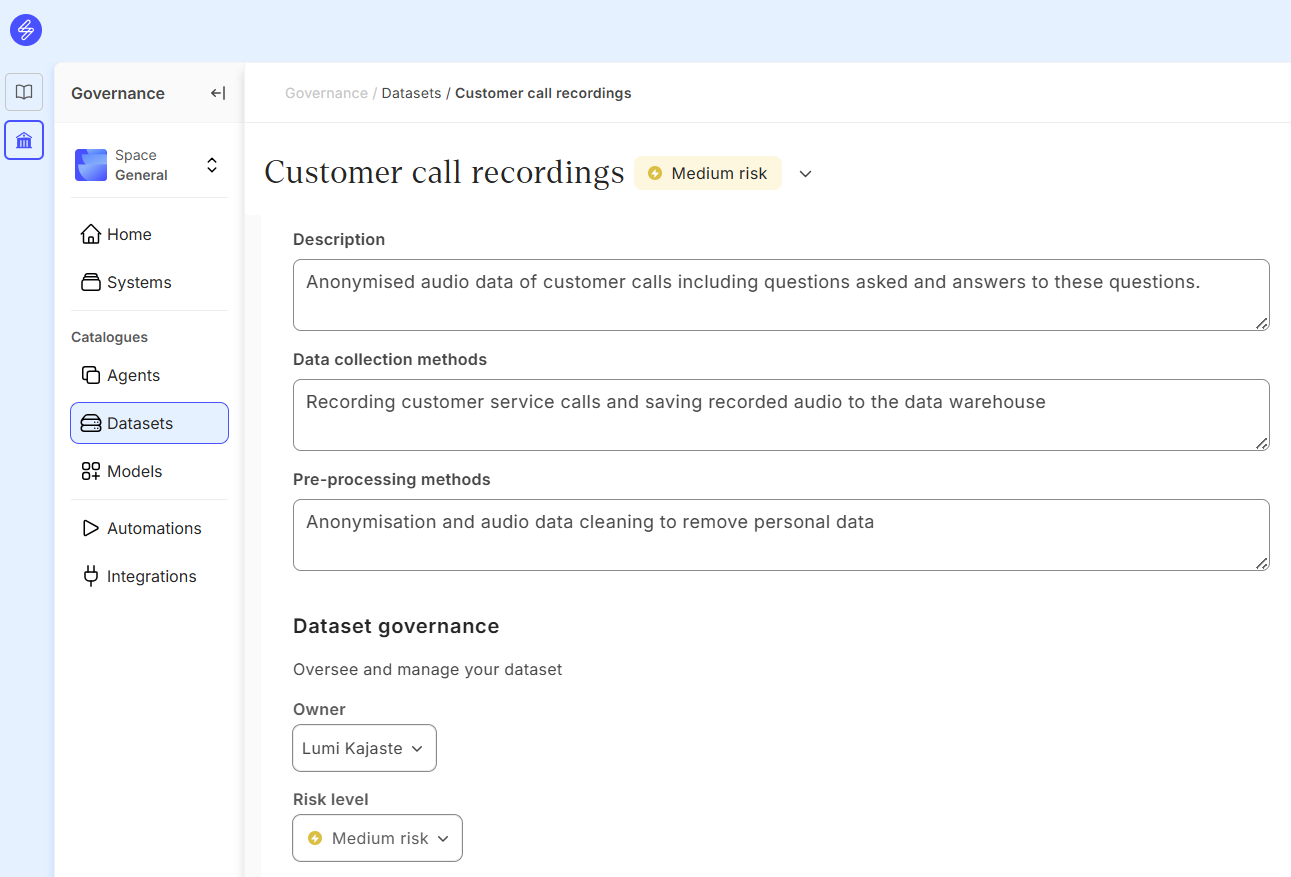Click the Governance breadcrumb link
Screen dimensions: 1291x877
coord(326,93)
